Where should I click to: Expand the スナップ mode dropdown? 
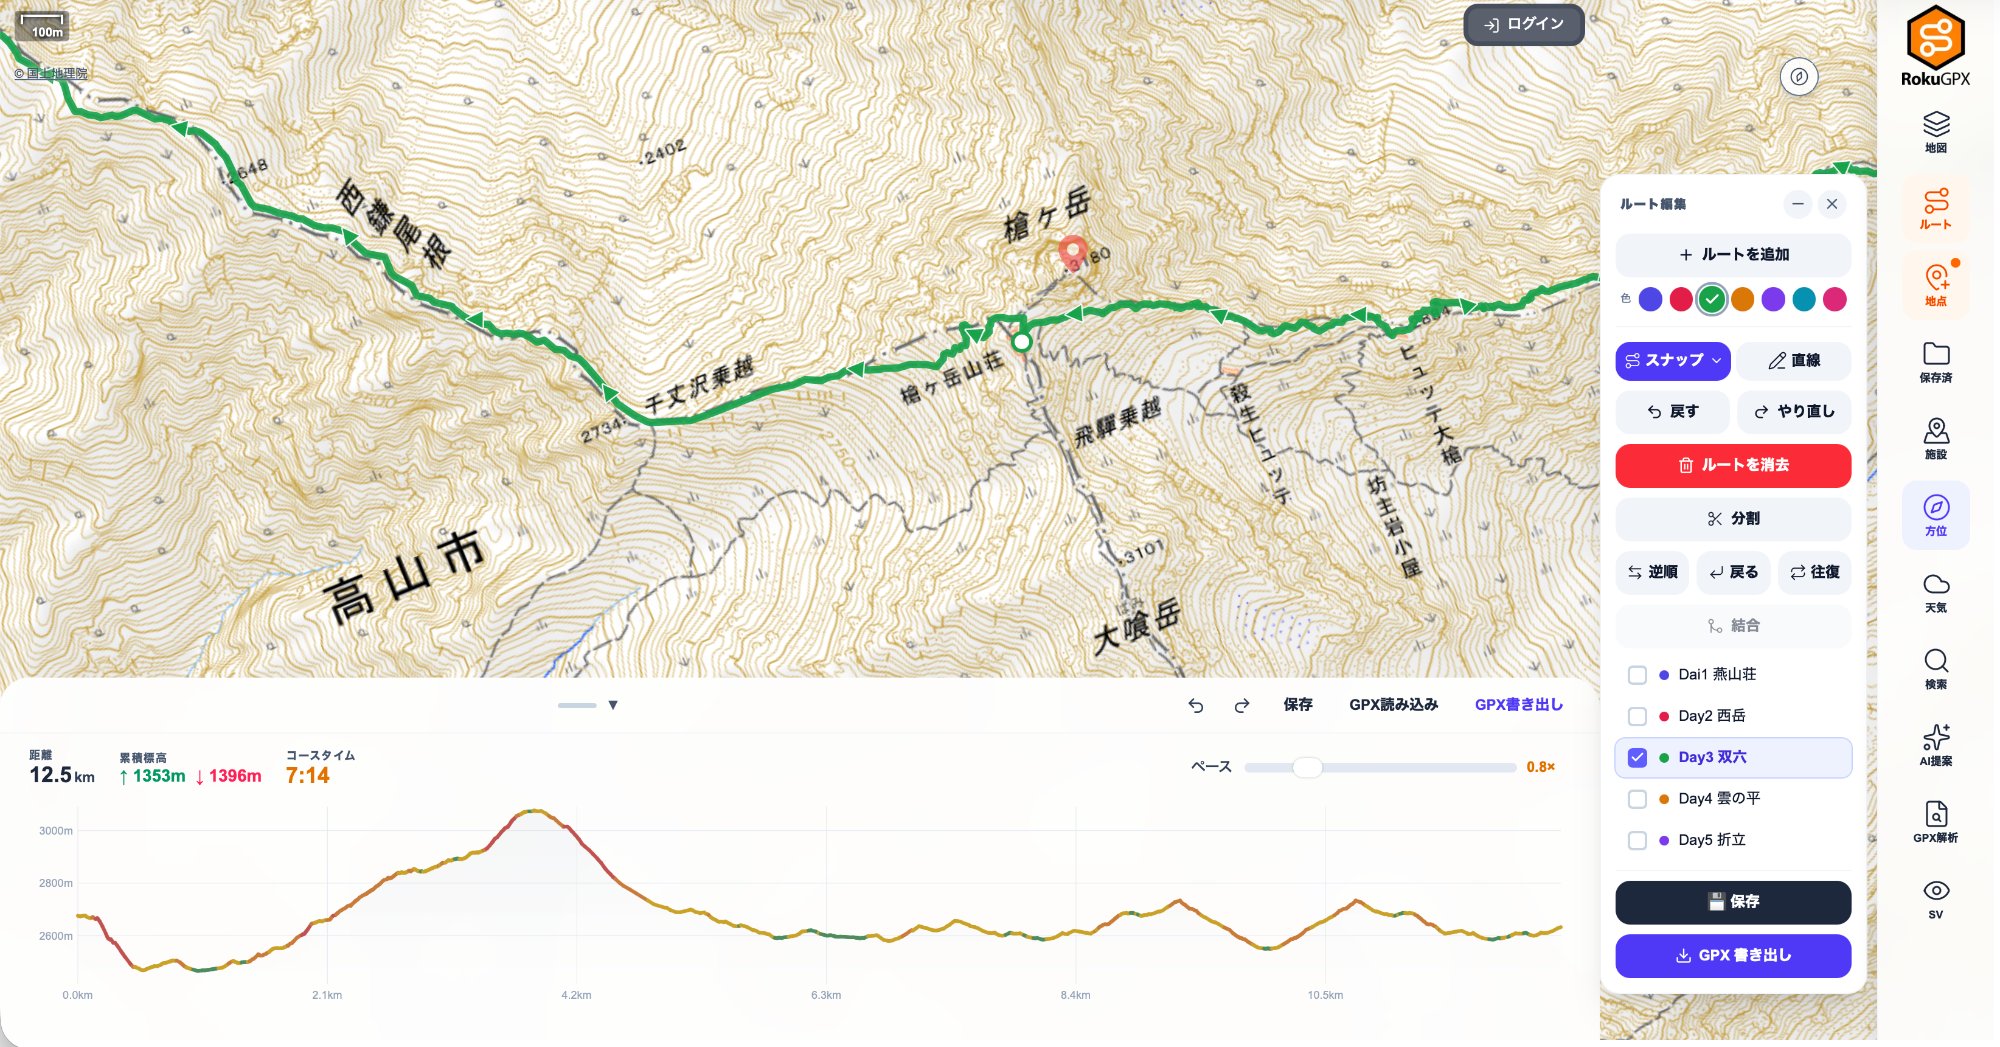pos(1717,361)
